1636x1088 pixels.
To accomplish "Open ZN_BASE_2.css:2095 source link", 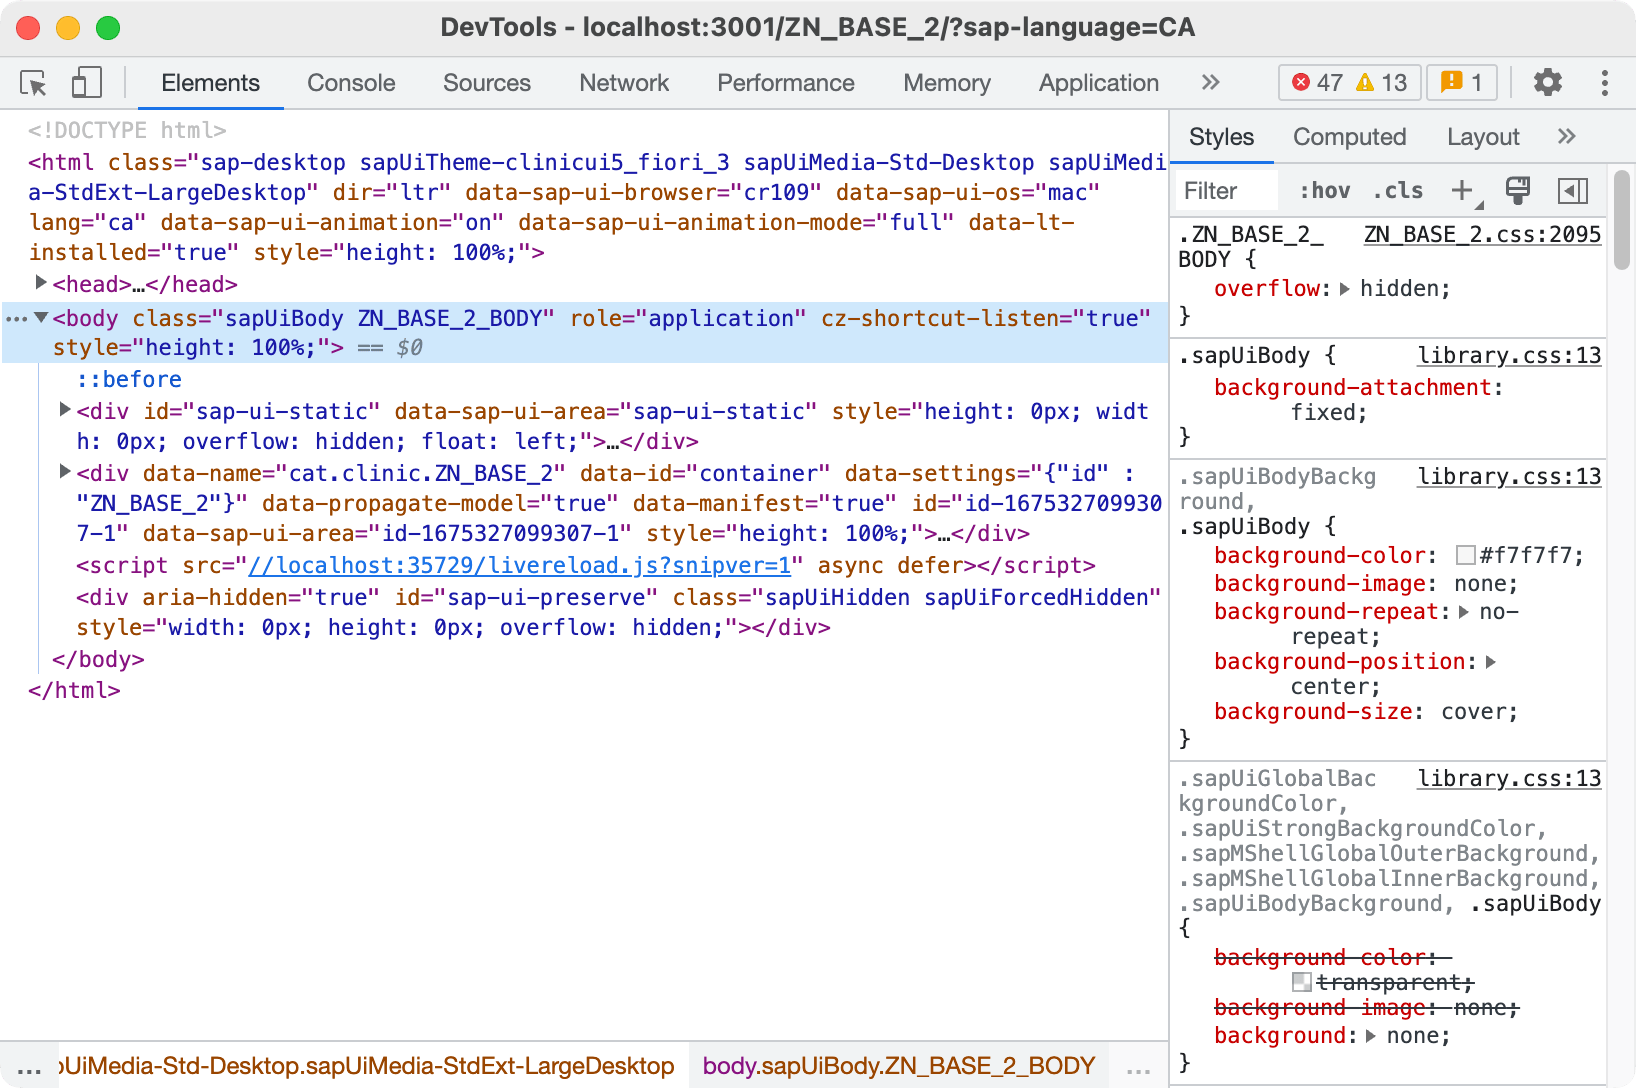I will pos(1482,234).
